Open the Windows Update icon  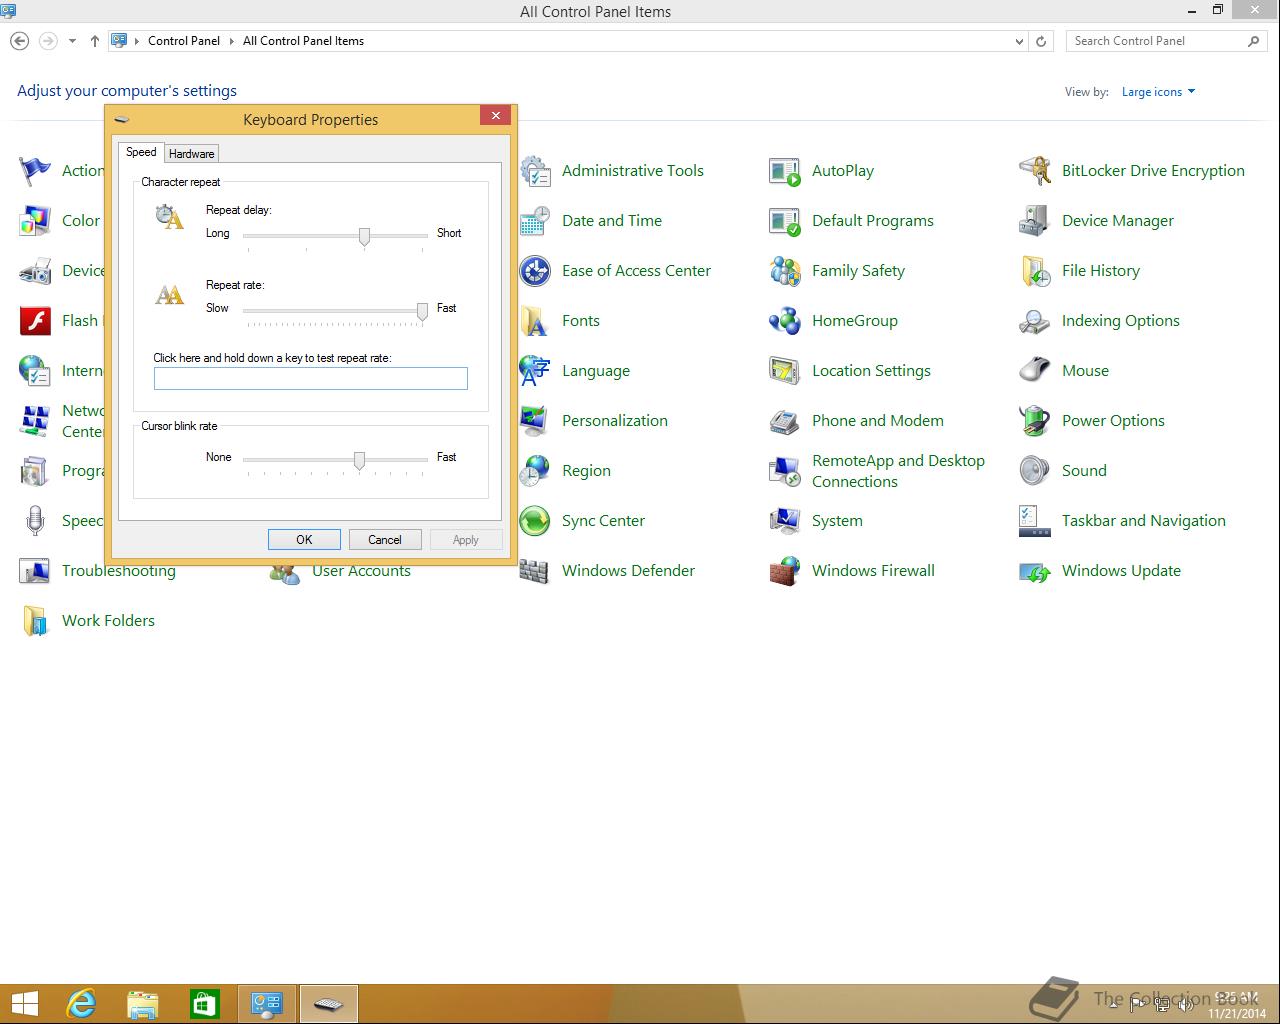tap(1035, 571)
